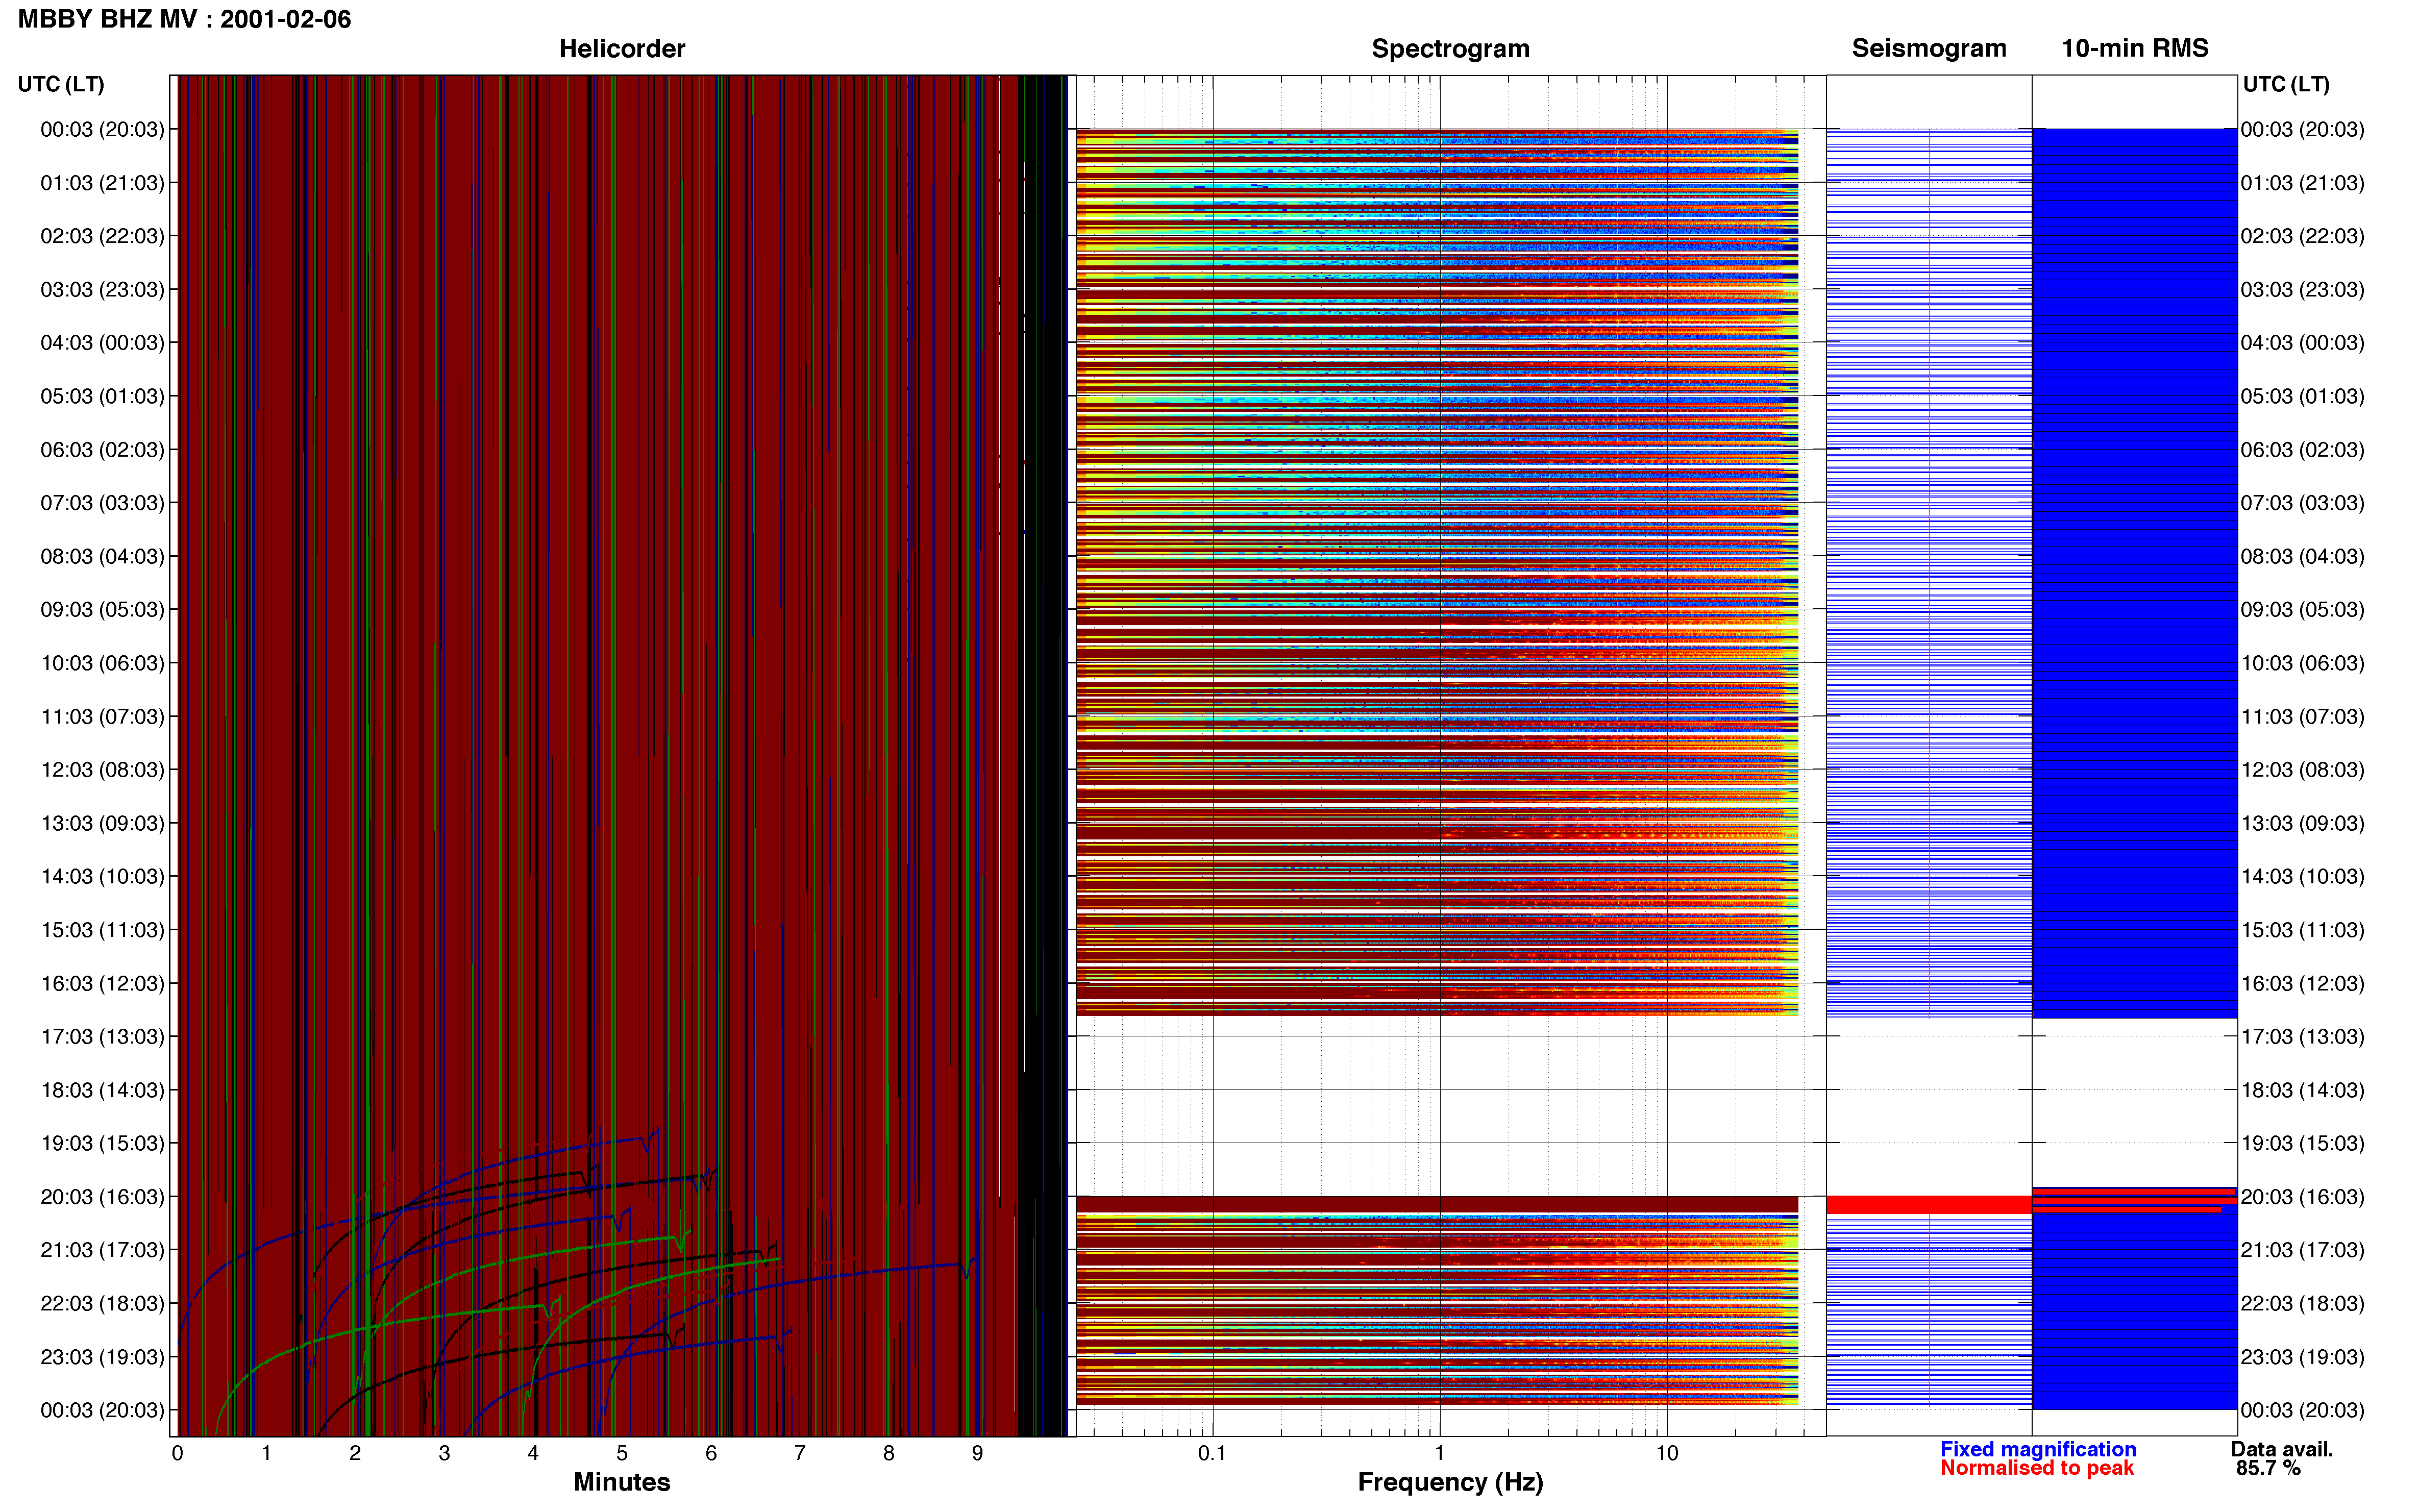
Task: Click the Spectrogram panel heading
Action: pyautogui.click(x=1450, y=48)
